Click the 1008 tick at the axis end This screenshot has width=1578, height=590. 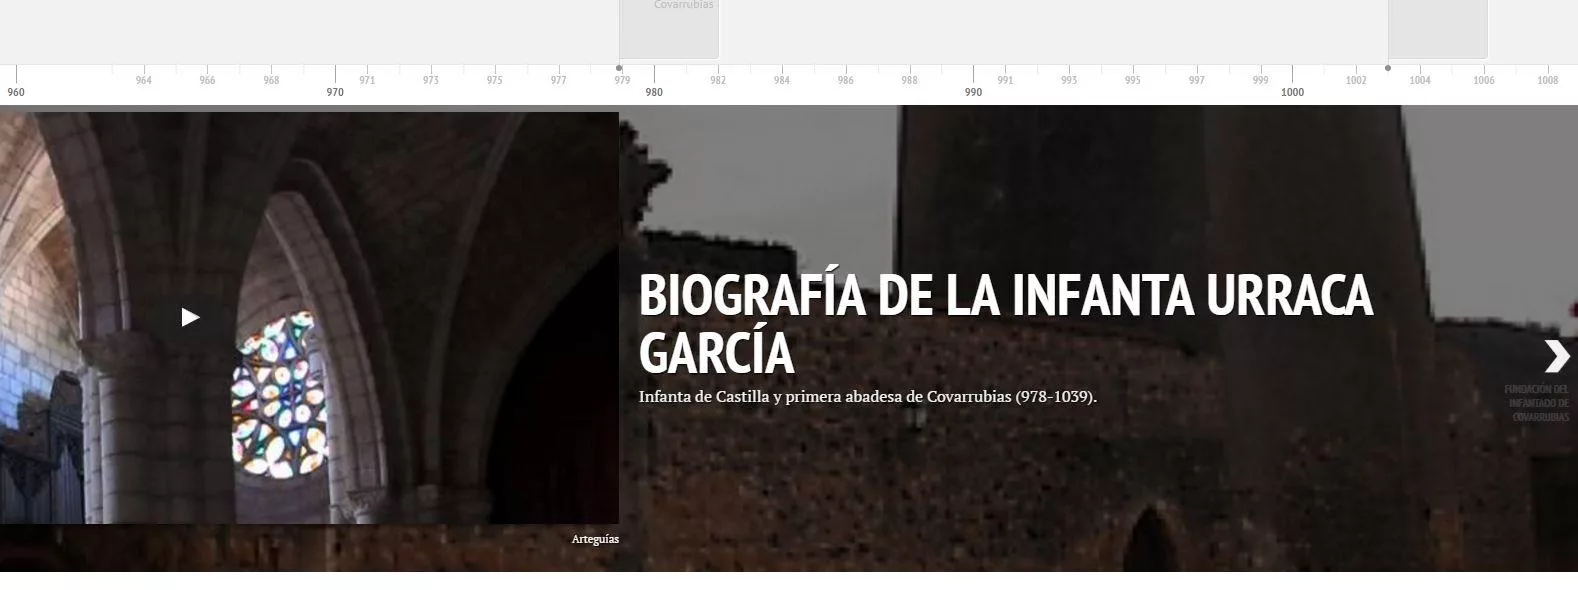click(x=1547, y=81)
